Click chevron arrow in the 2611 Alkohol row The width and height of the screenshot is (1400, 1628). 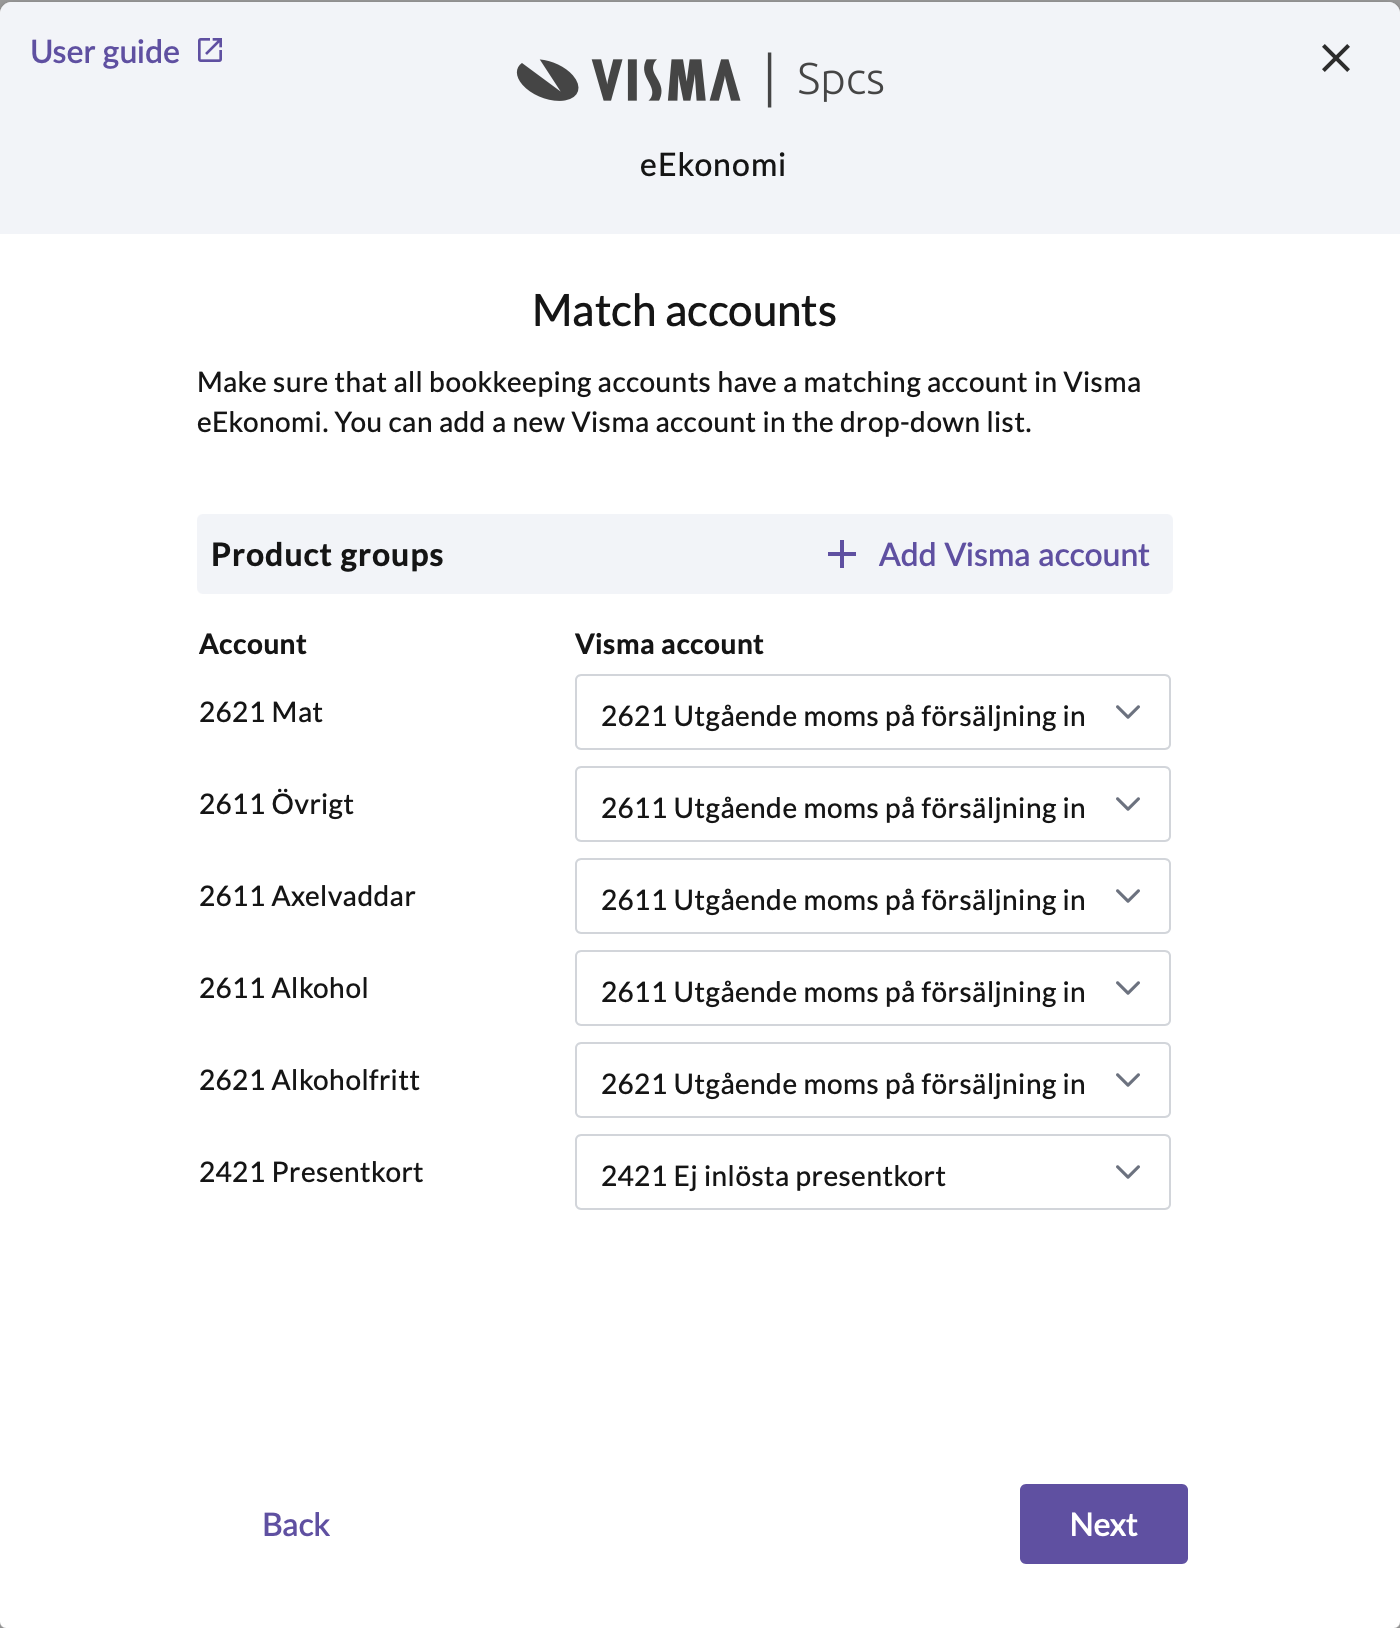point(1128,989)
